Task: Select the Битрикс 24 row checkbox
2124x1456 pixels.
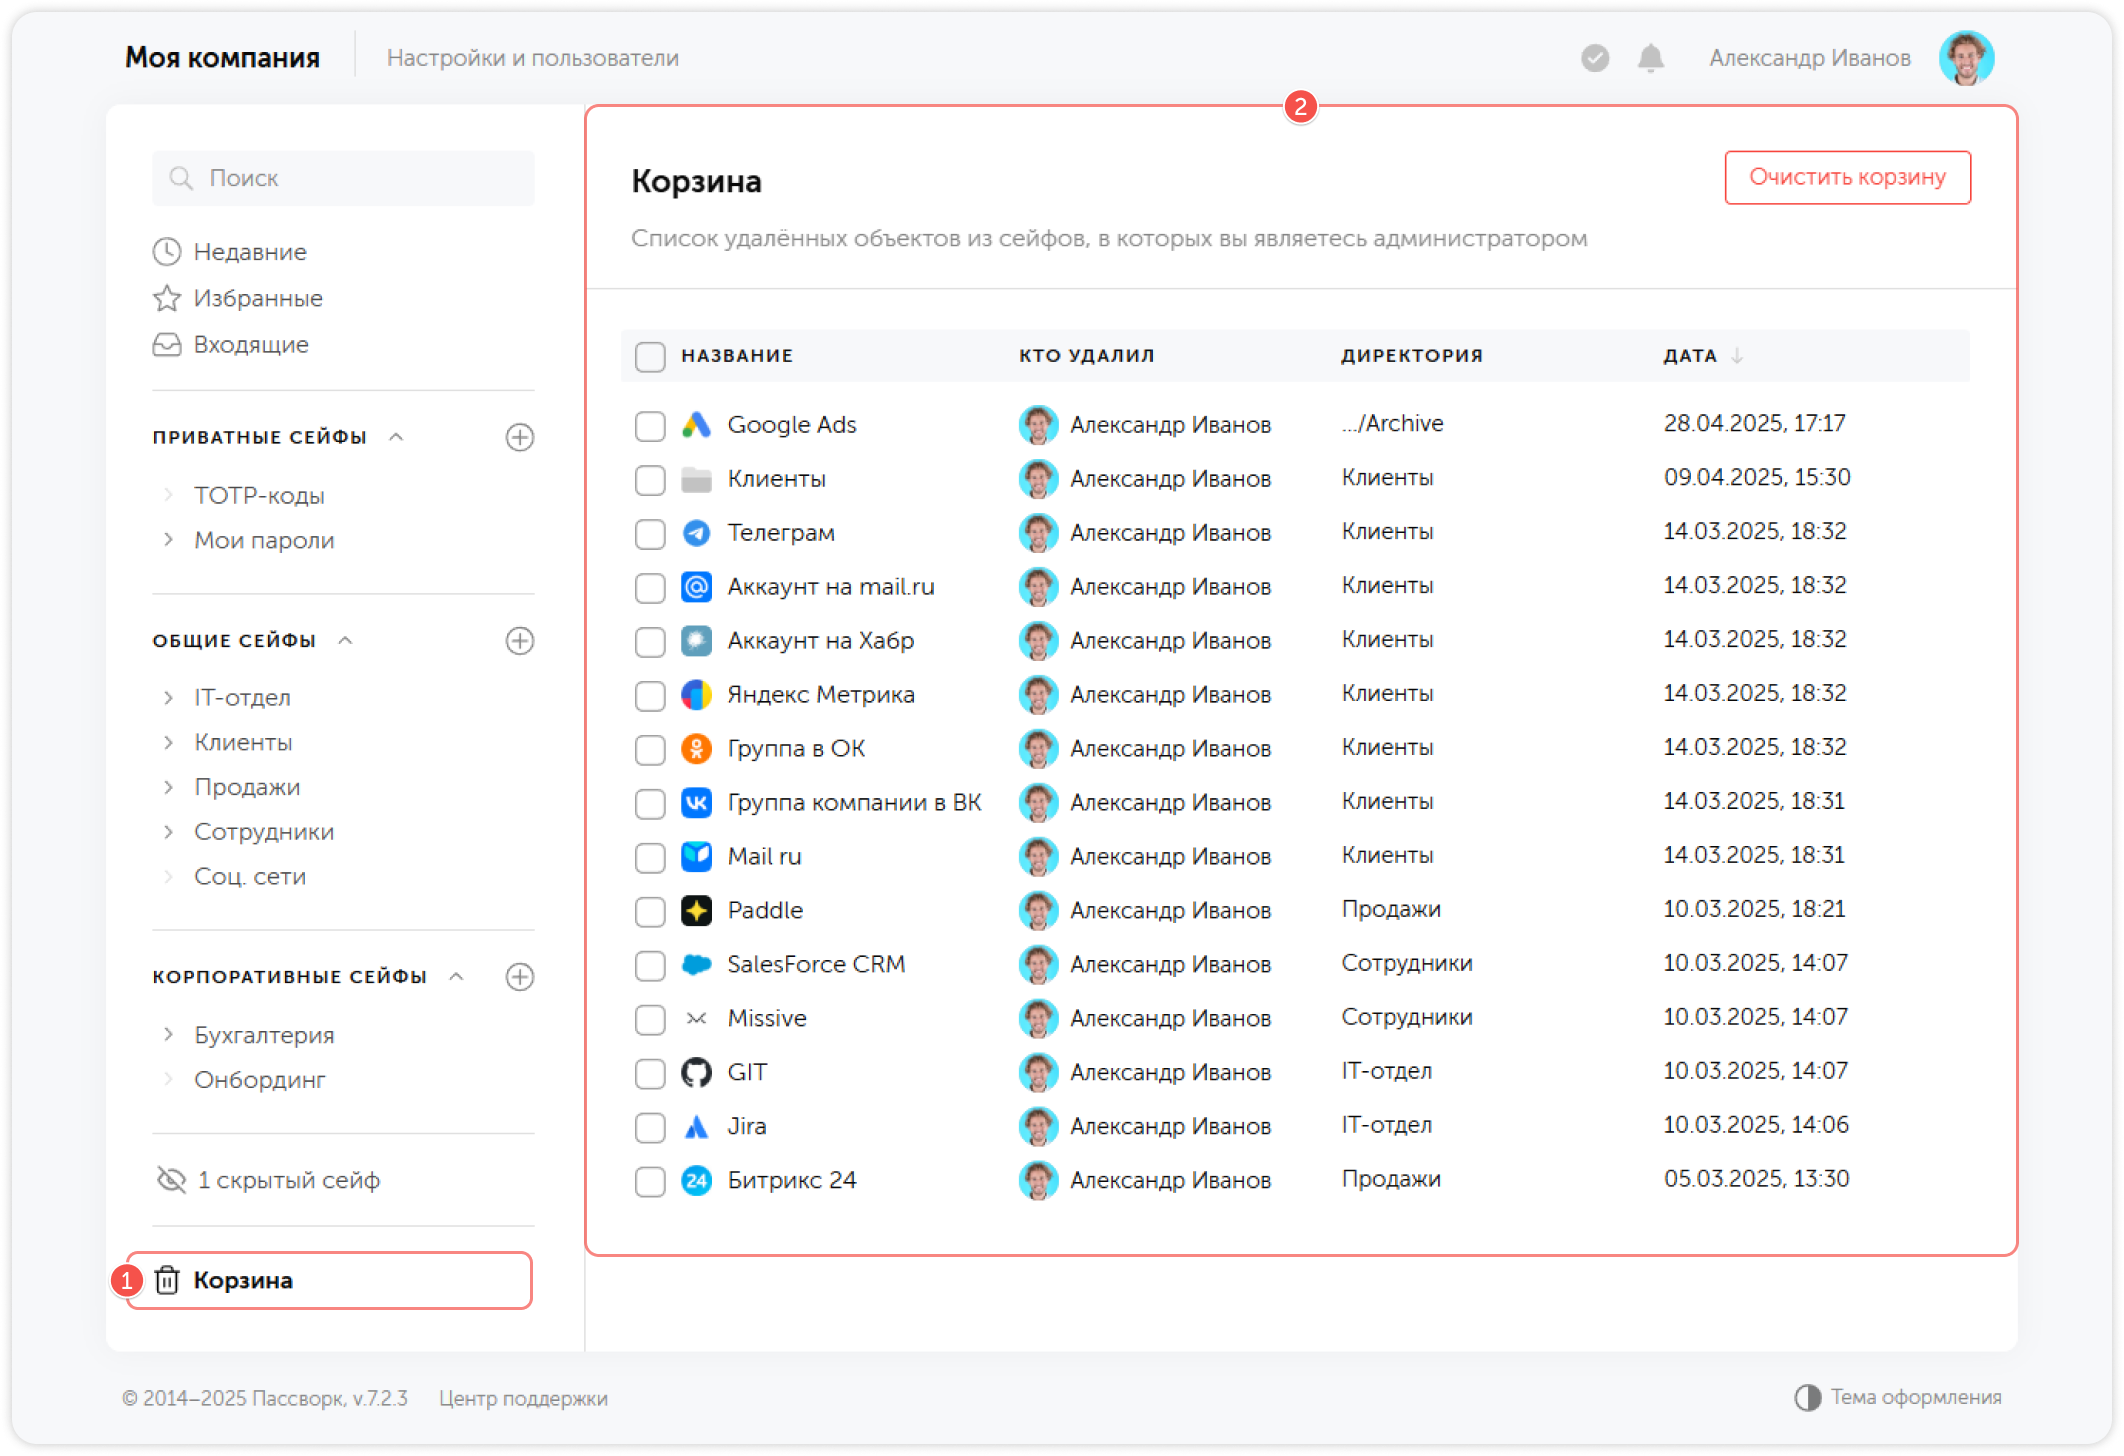Action: click(650, 1181)
